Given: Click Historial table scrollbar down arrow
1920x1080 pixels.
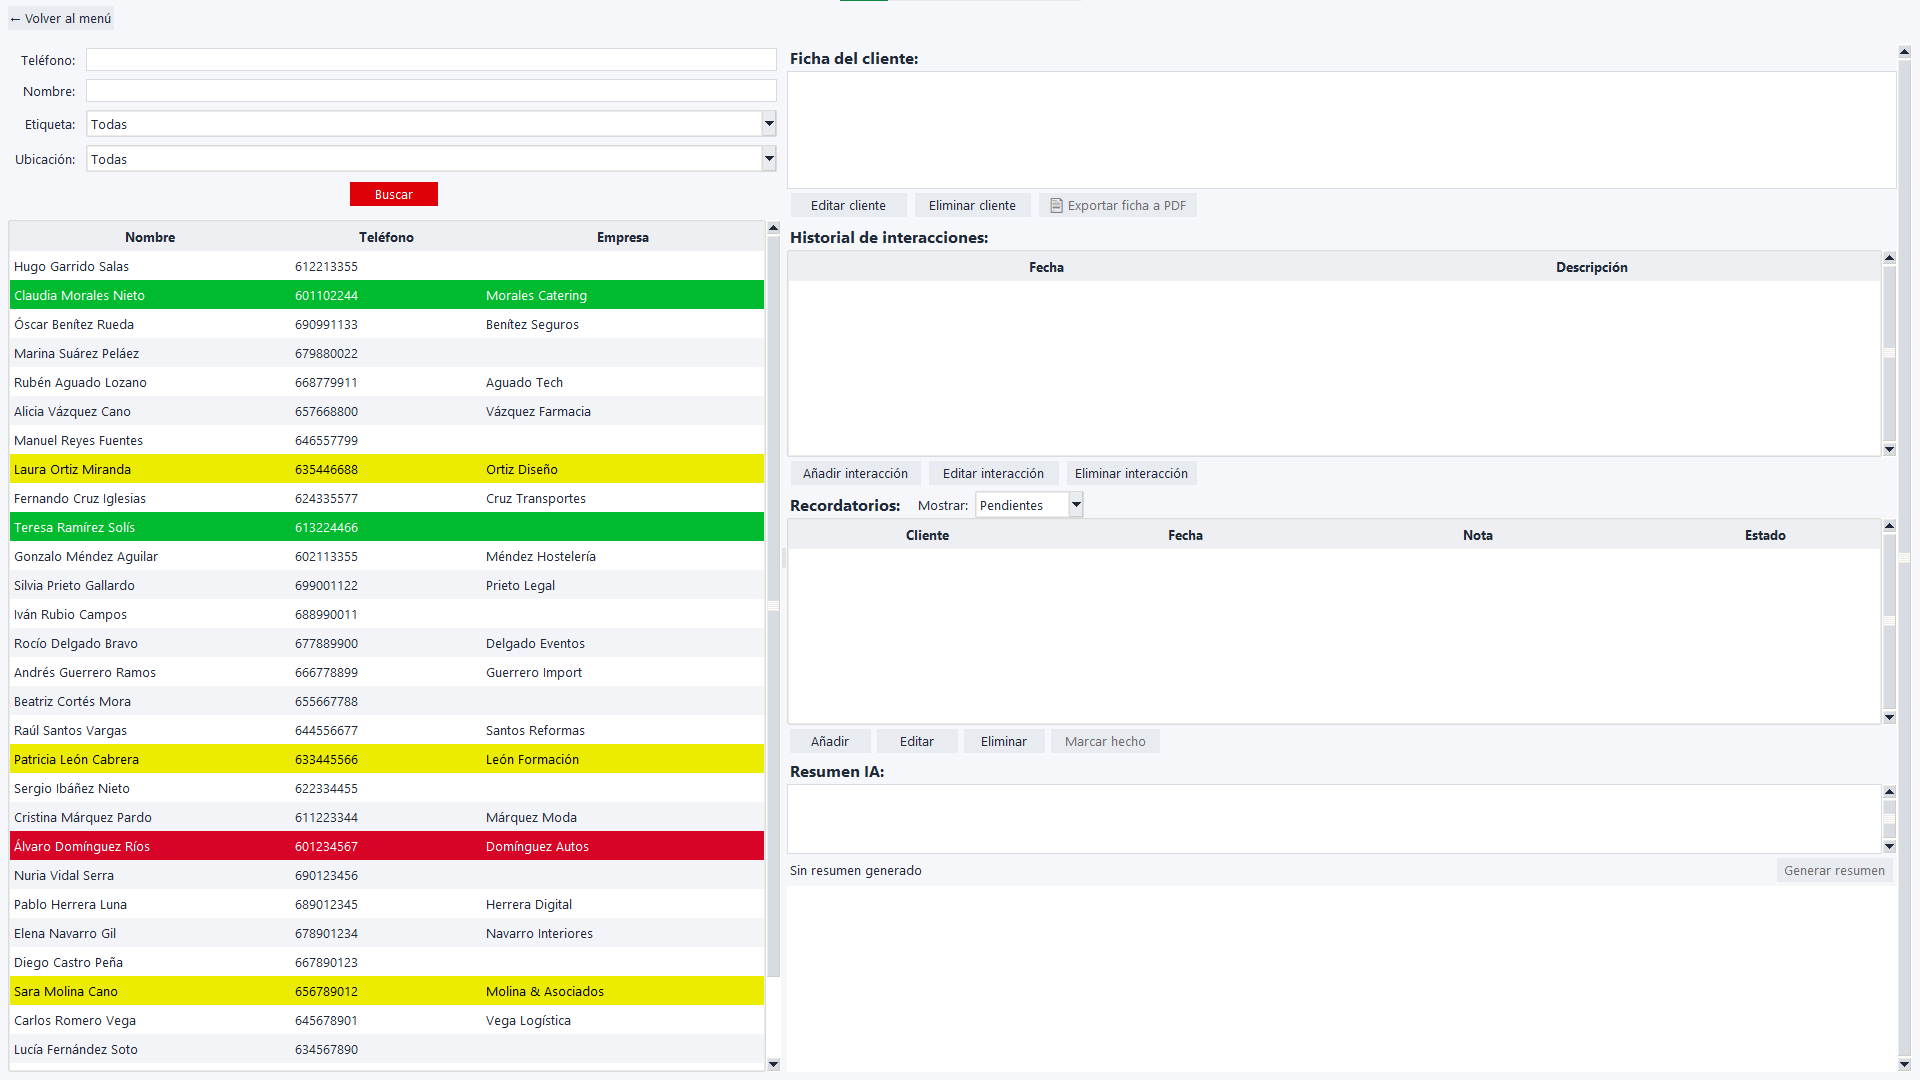Looking at the screenshot, I should point(1890,449).
